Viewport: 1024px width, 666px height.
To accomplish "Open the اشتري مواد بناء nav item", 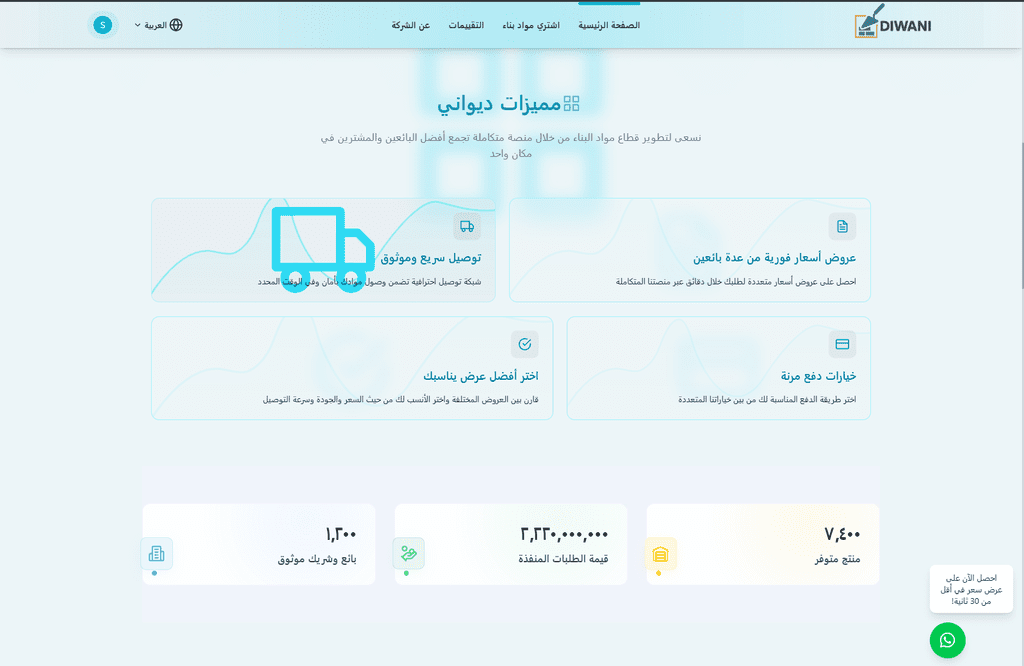I will click(531, 25).
